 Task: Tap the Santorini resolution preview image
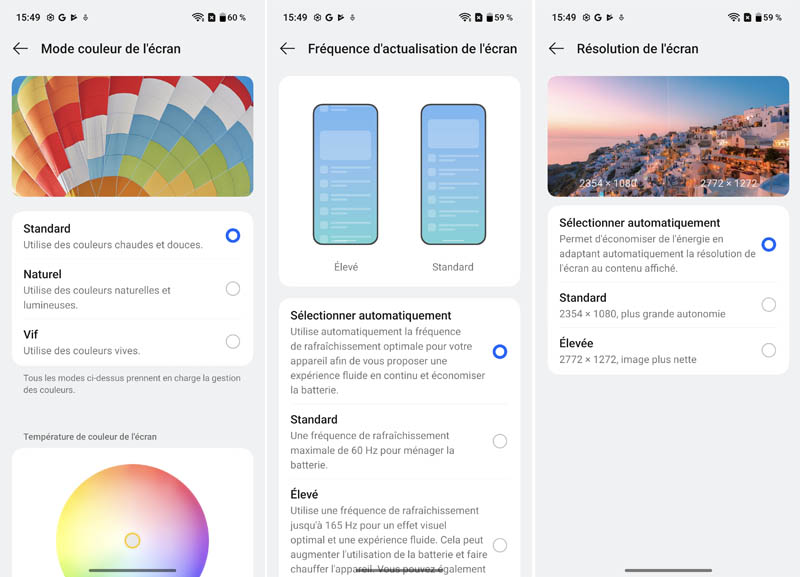[x=668, y=136]
